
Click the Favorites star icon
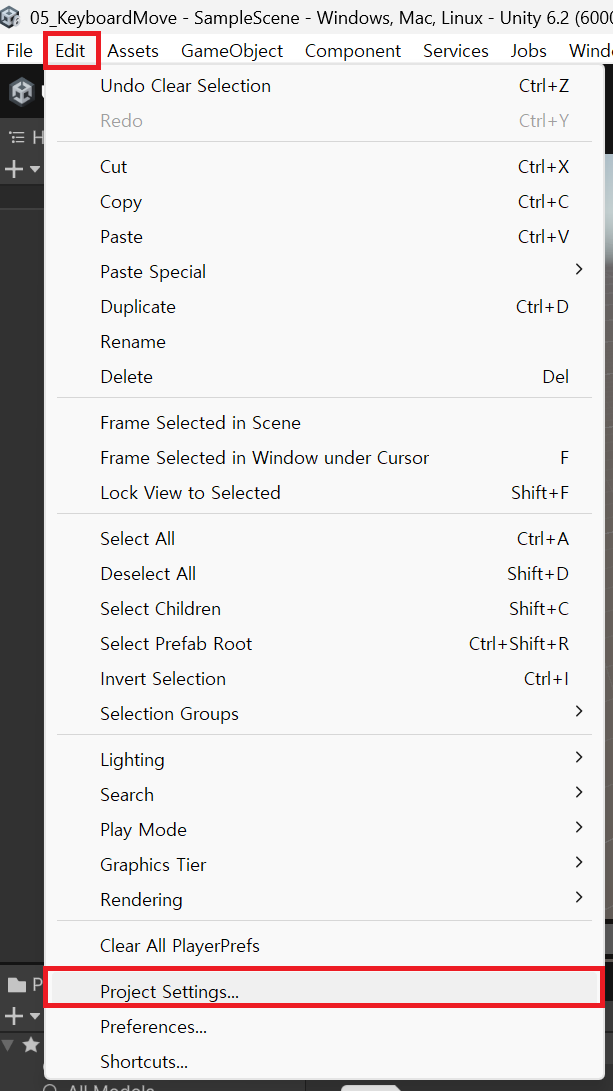[x=31, y=1045]
